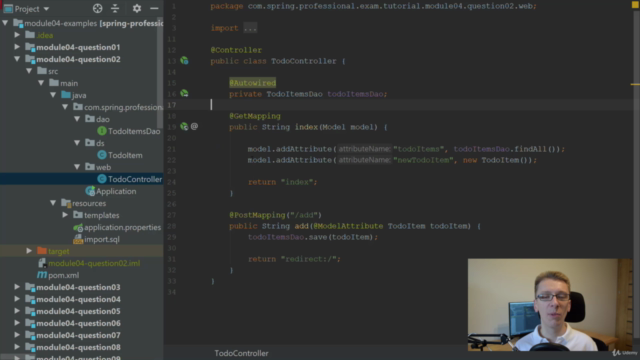Click the @ gutter marker on line 19
The width and height of the screenshot is (640, 360).
[x=194, y=127]
